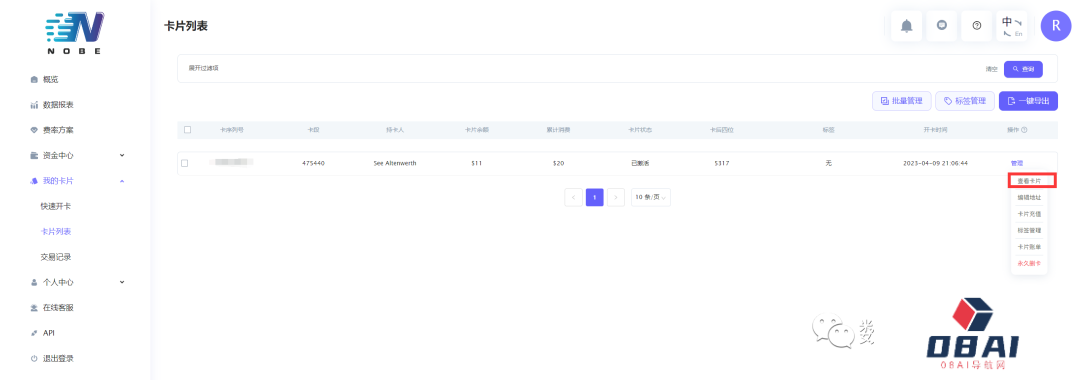The width and height of the screenshot is (1080, 380).
Task: Click the NOBE logo
Action: (x=74, y=33)
